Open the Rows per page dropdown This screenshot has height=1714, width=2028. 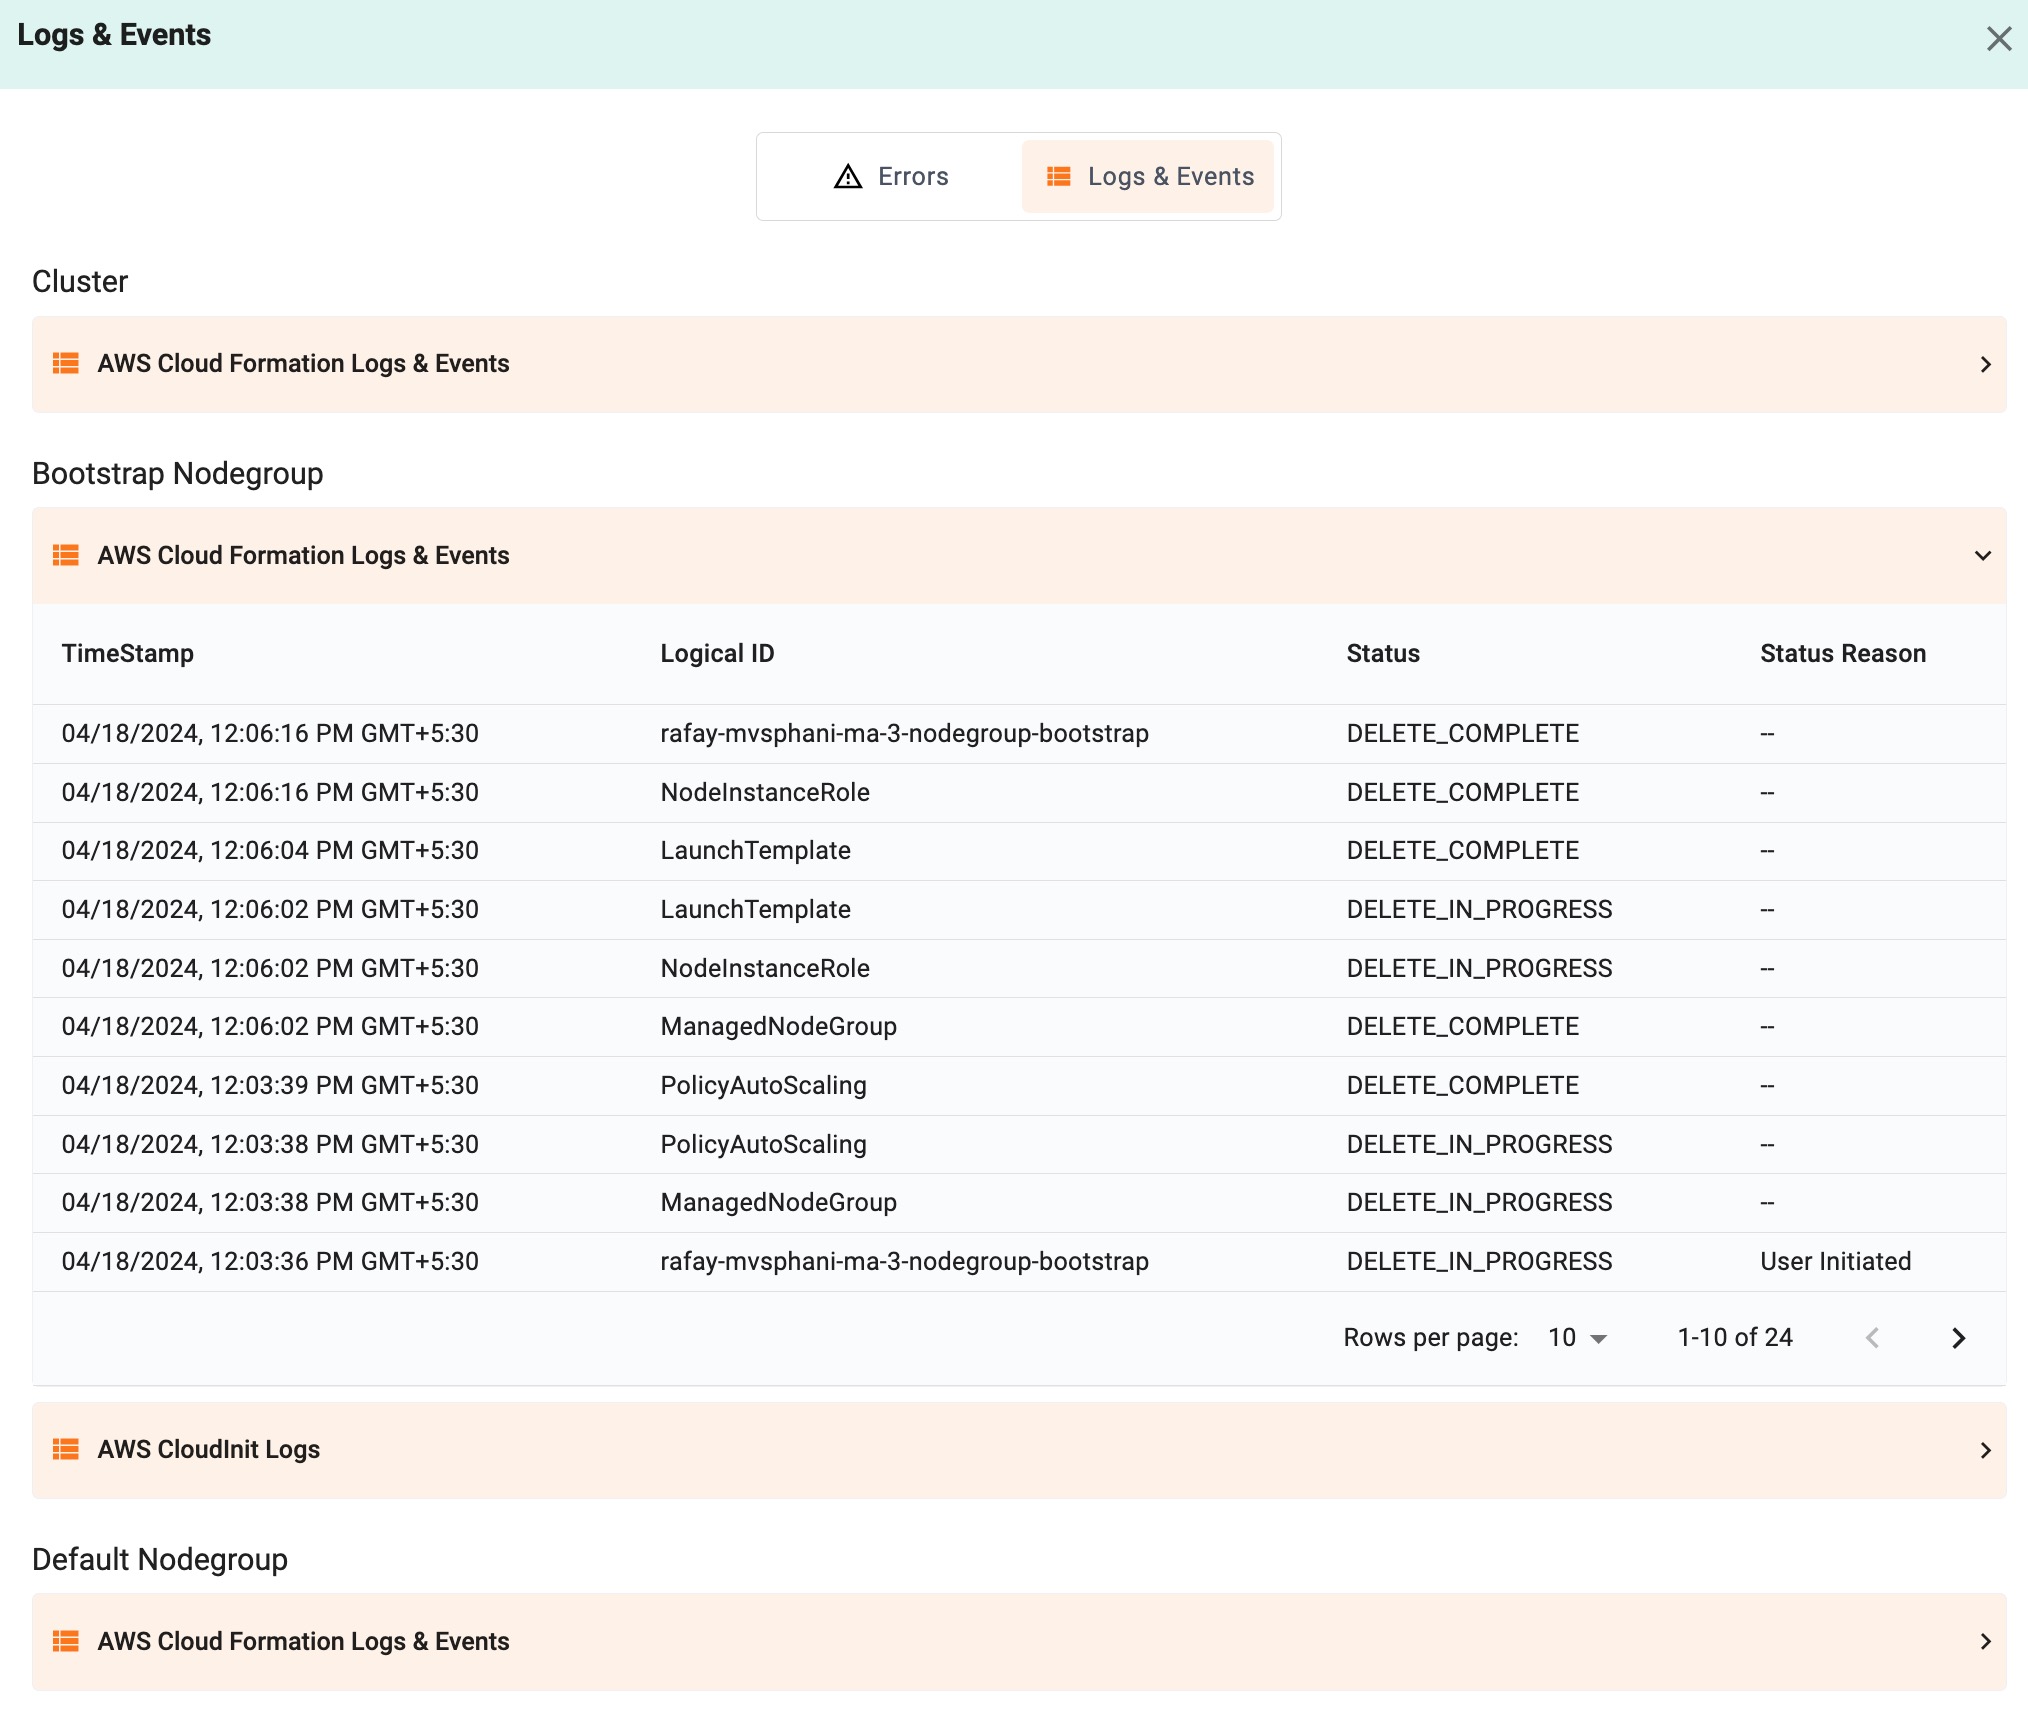(1577, 1338)
